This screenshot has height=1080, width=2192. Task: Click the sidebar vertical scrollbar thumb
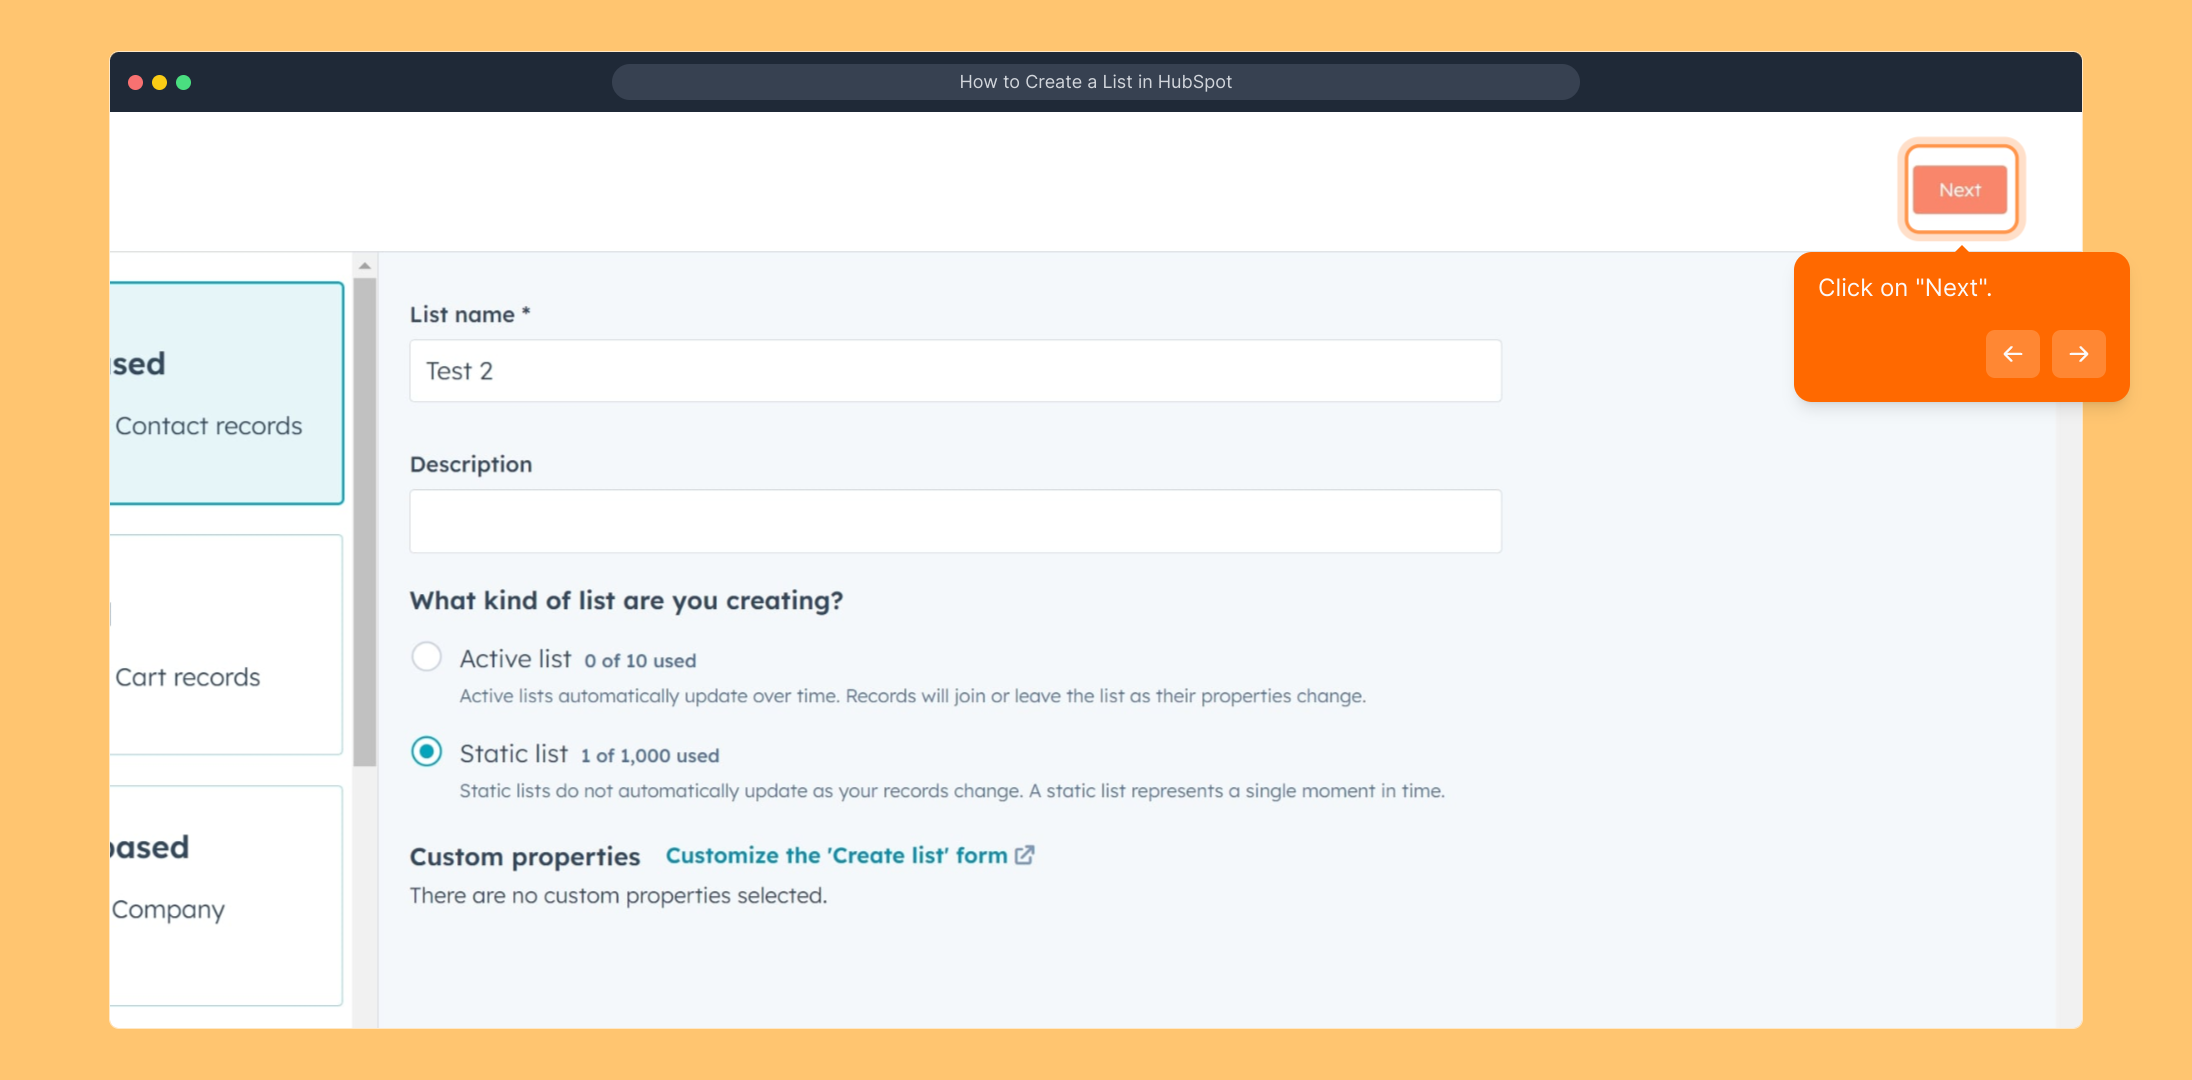coord(365,520)
